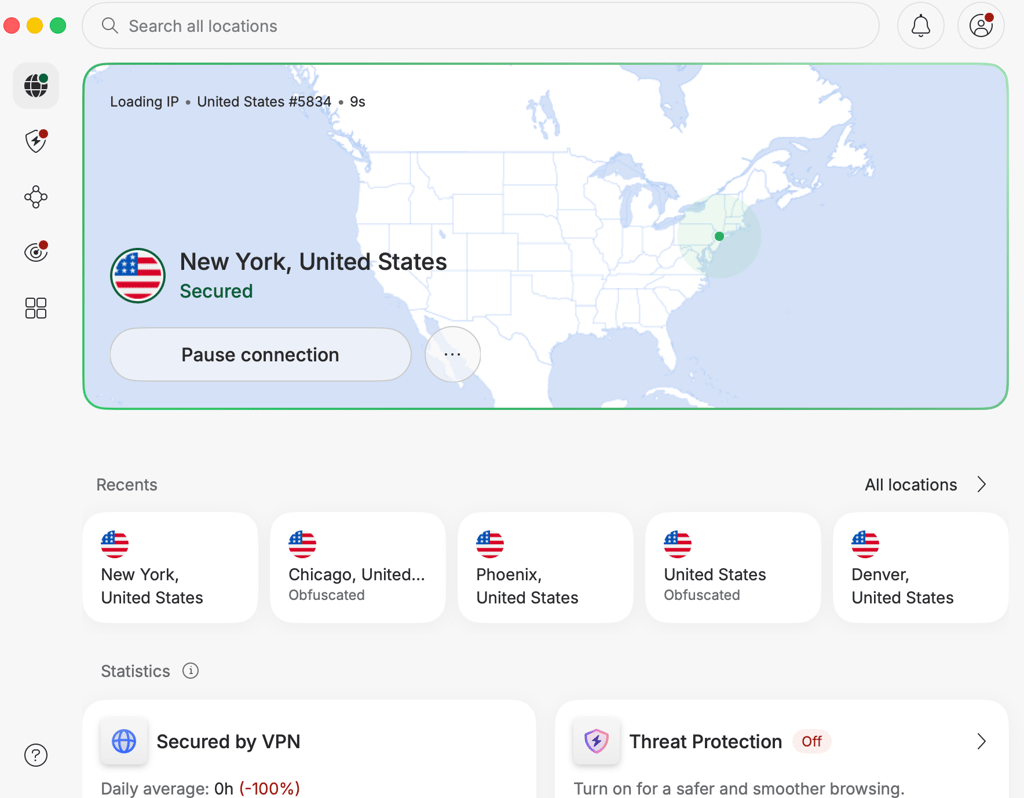The width and height of the screenshot is (1024, 798).
Task: Click the macOS green fullscreen window button
Action: (58, 25)
